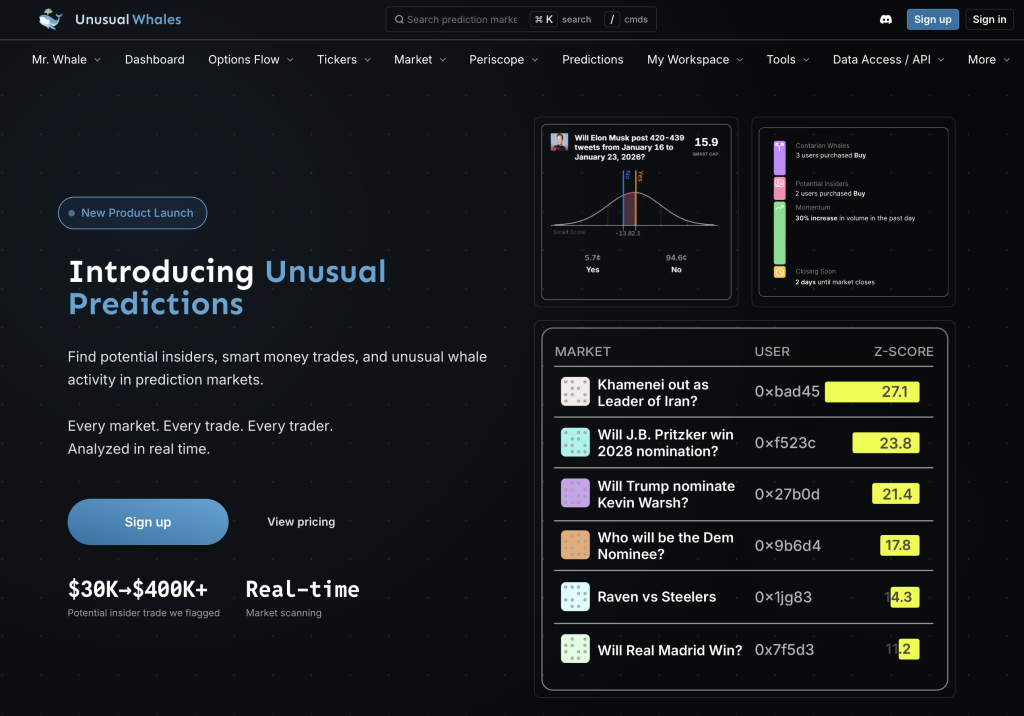Expand the Mr. Whale menu
The width and height of the screenshot is (1024, 716).
click(67, 59)
